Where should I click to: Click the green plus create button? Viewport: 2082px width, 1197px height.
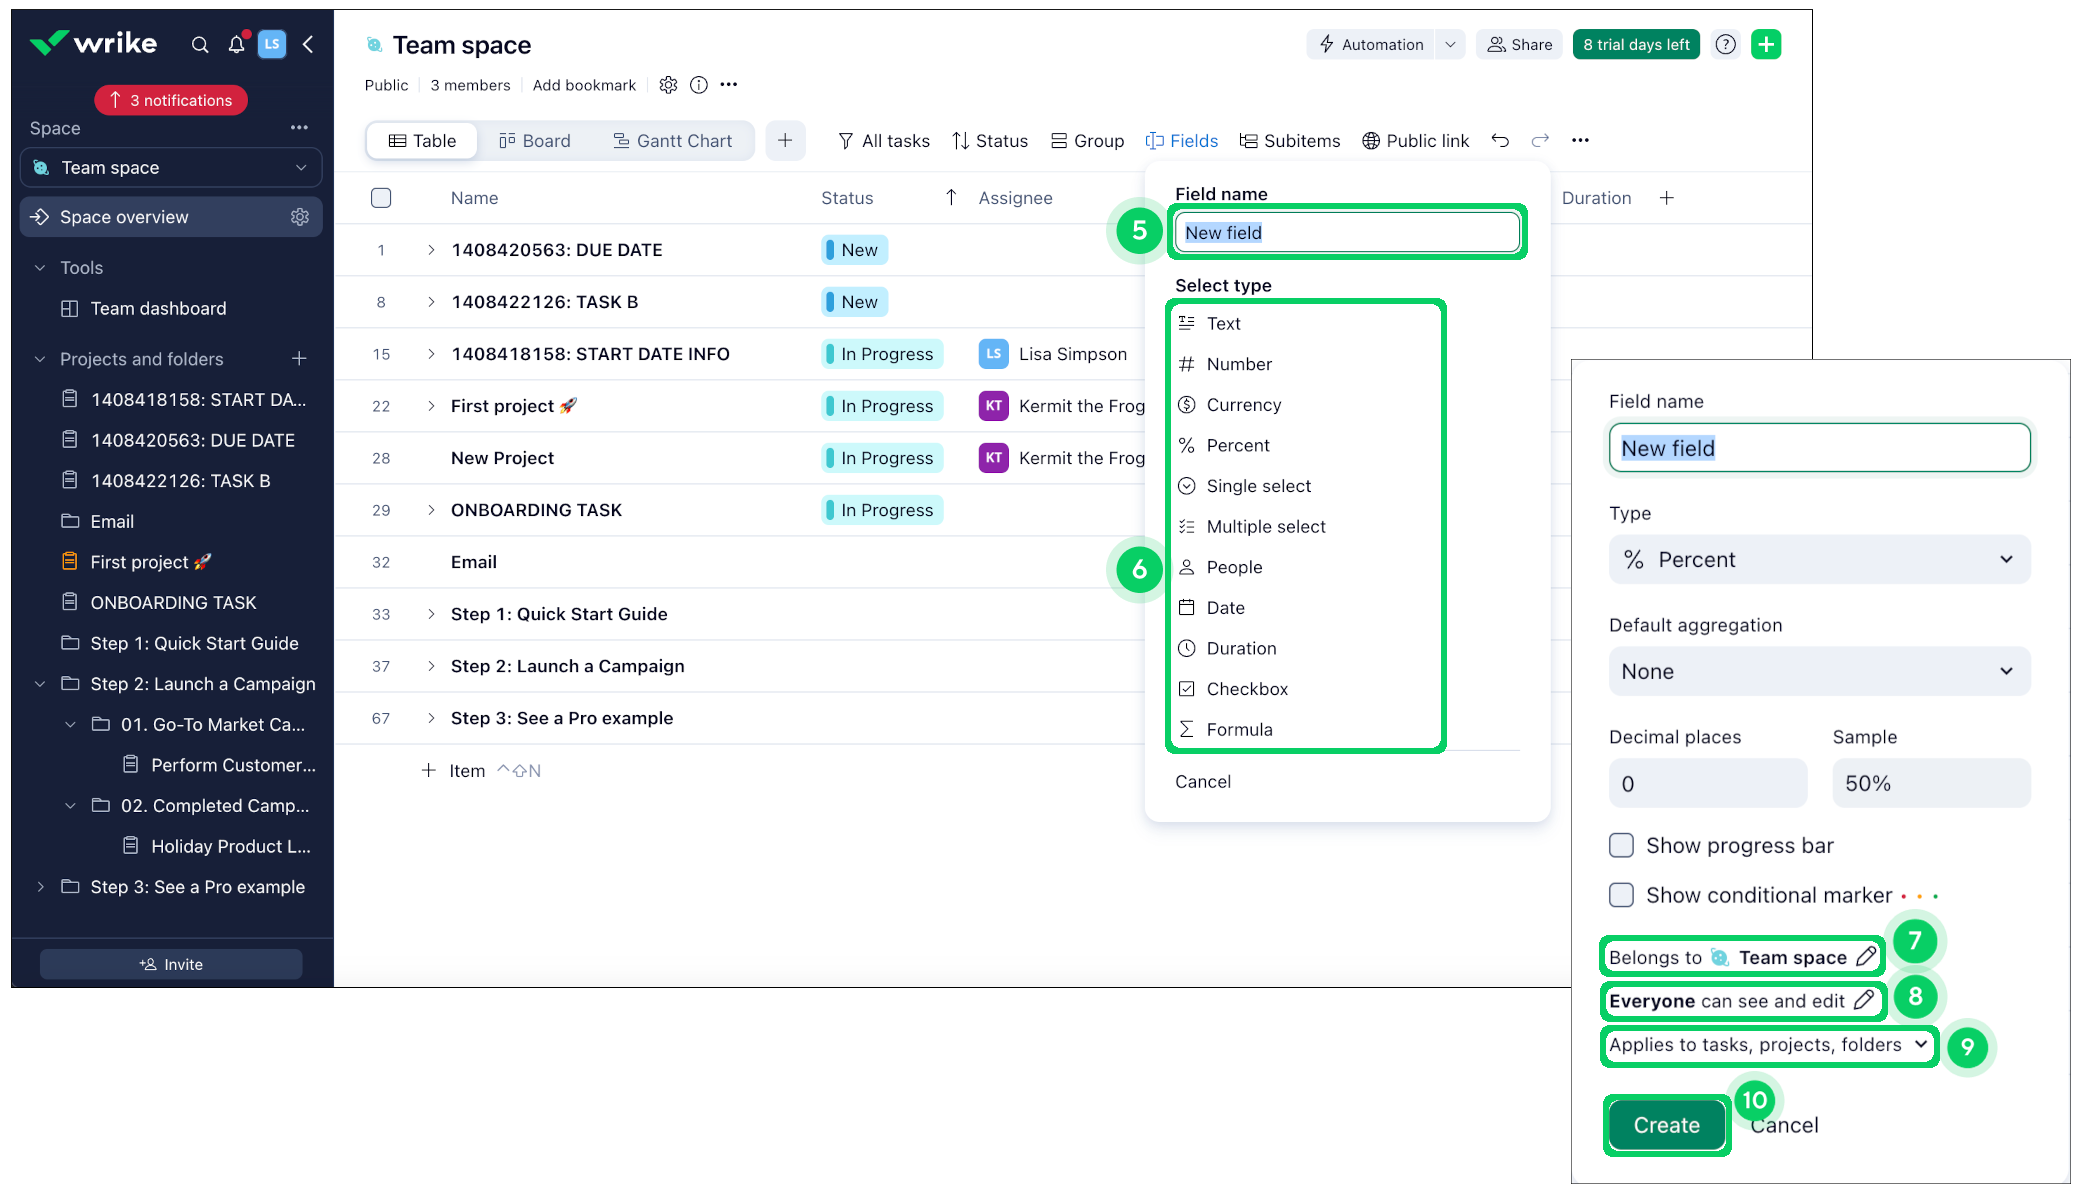click(1766, 44)
